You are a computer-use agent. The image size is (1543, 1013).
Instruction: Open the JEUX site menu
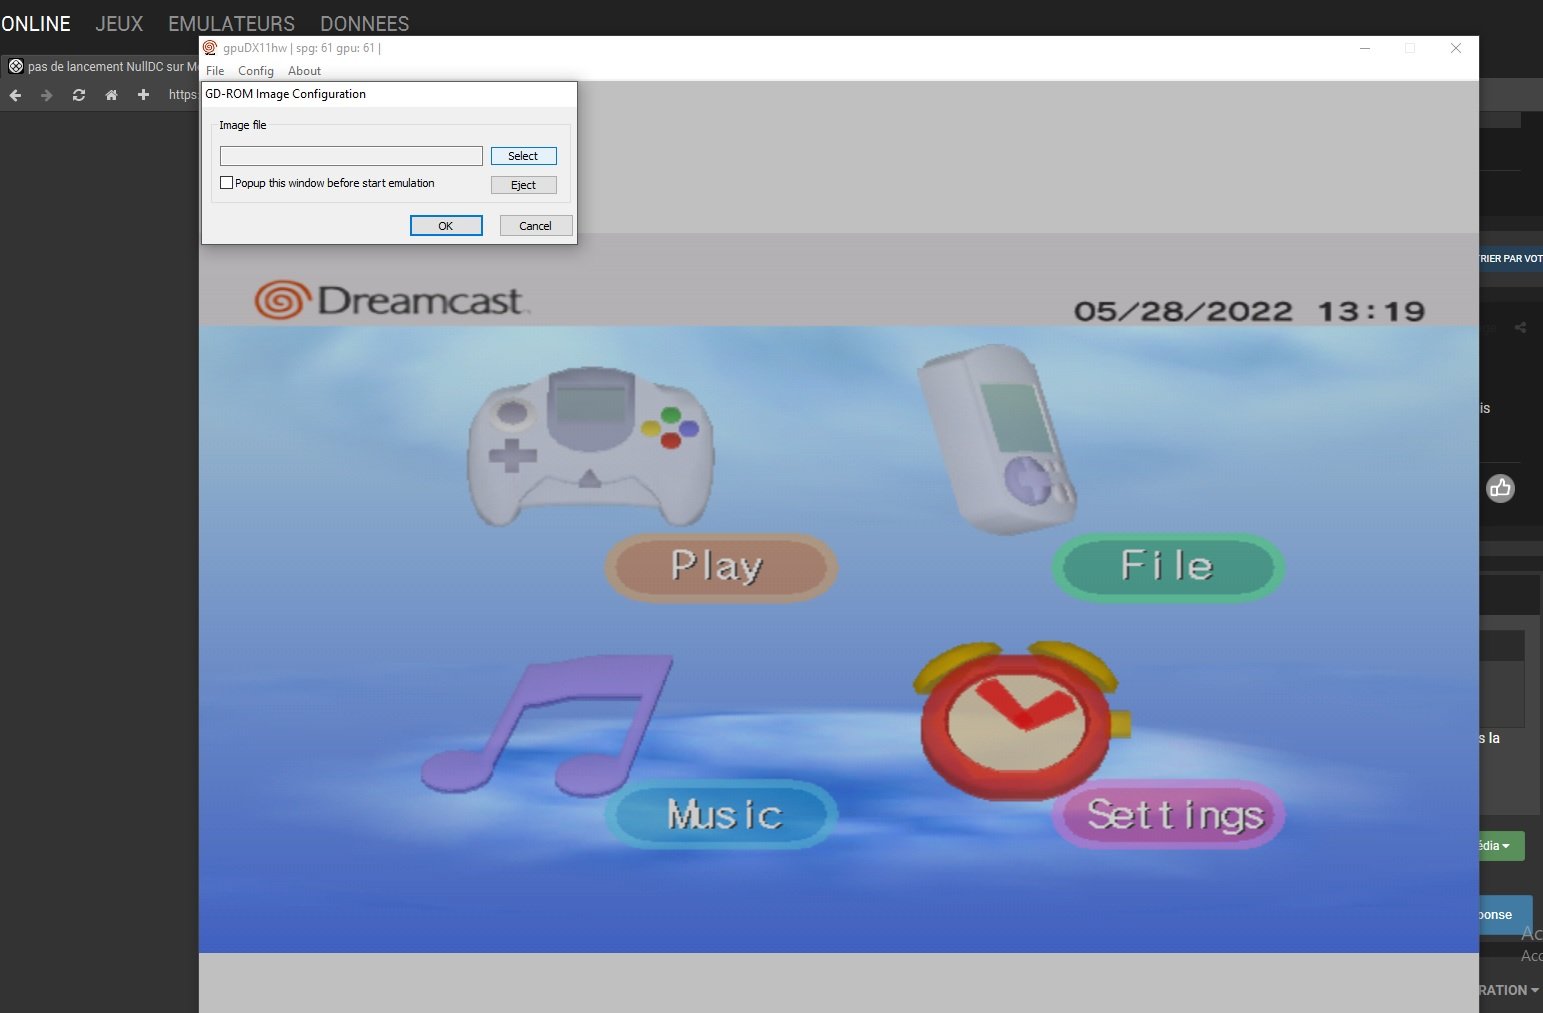coord(119,23)
